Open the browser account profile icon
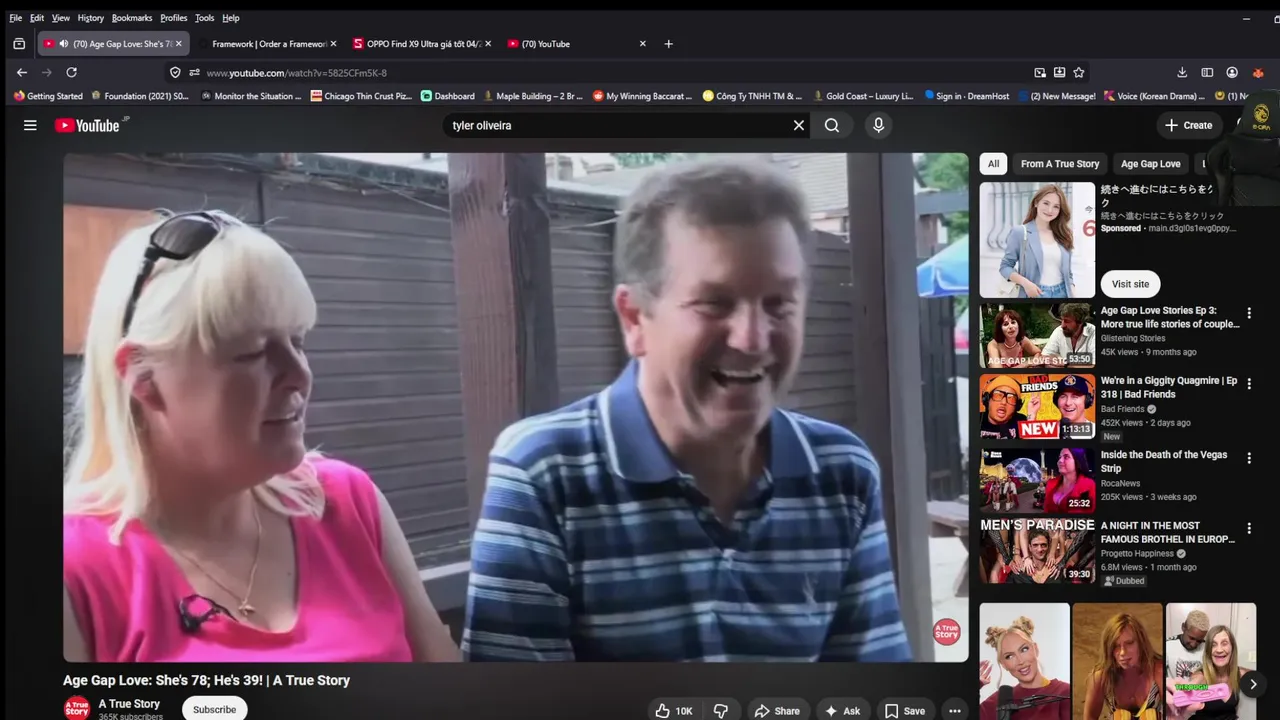 1232,72
